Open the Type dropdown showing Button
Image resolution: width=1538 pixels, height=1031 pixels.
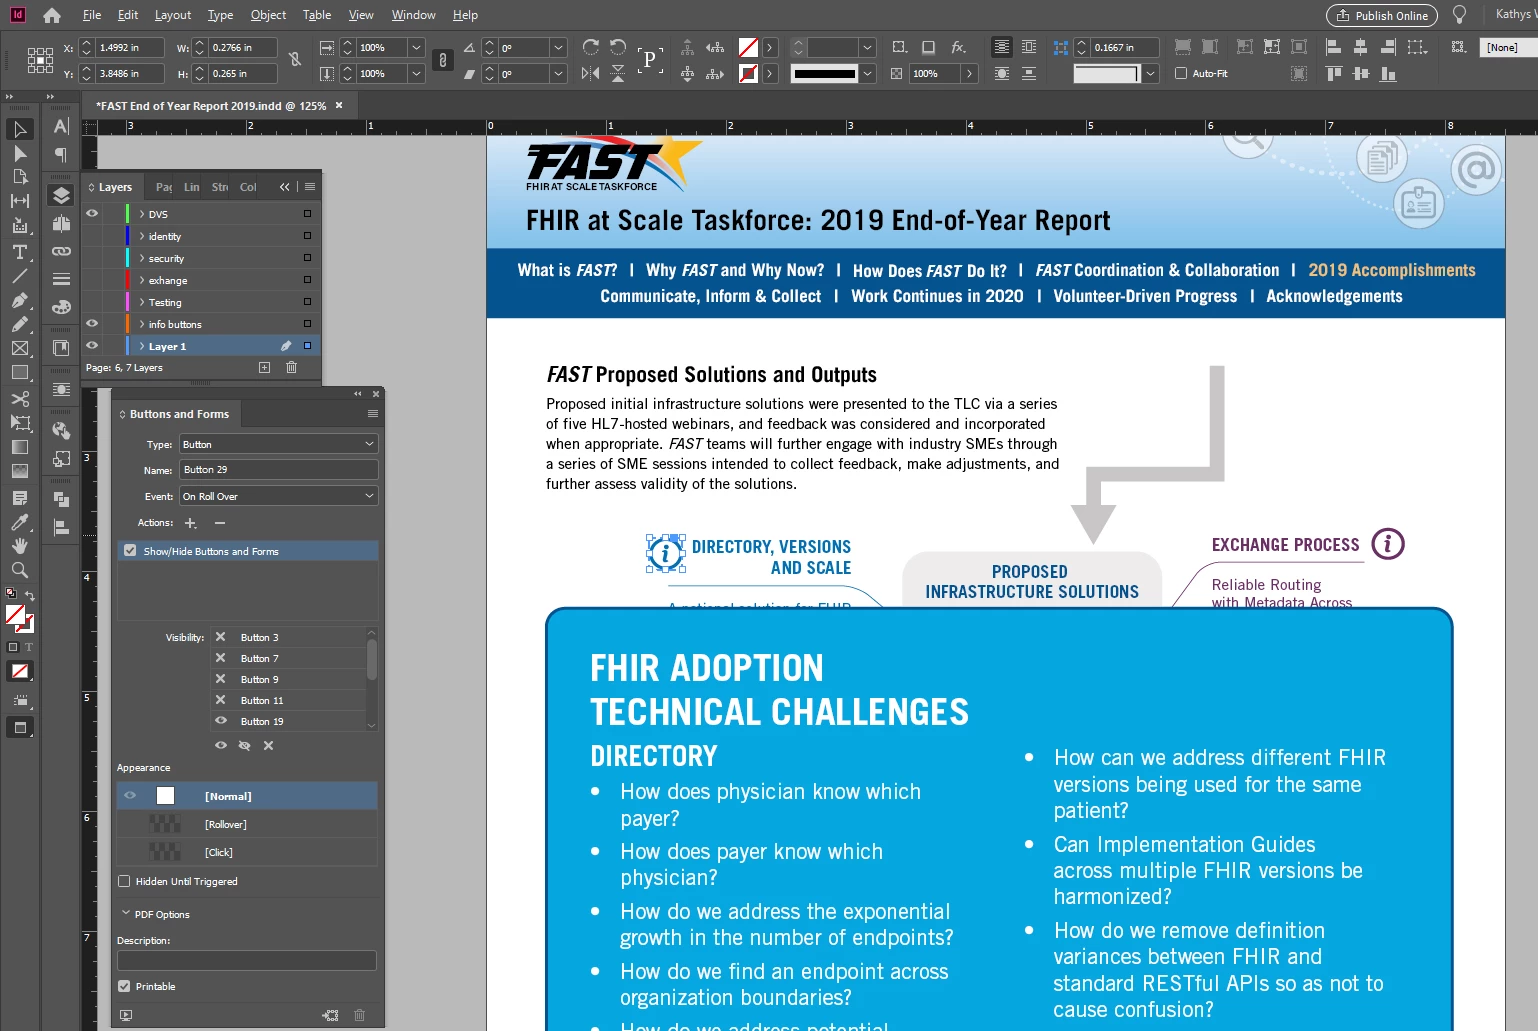278,444
